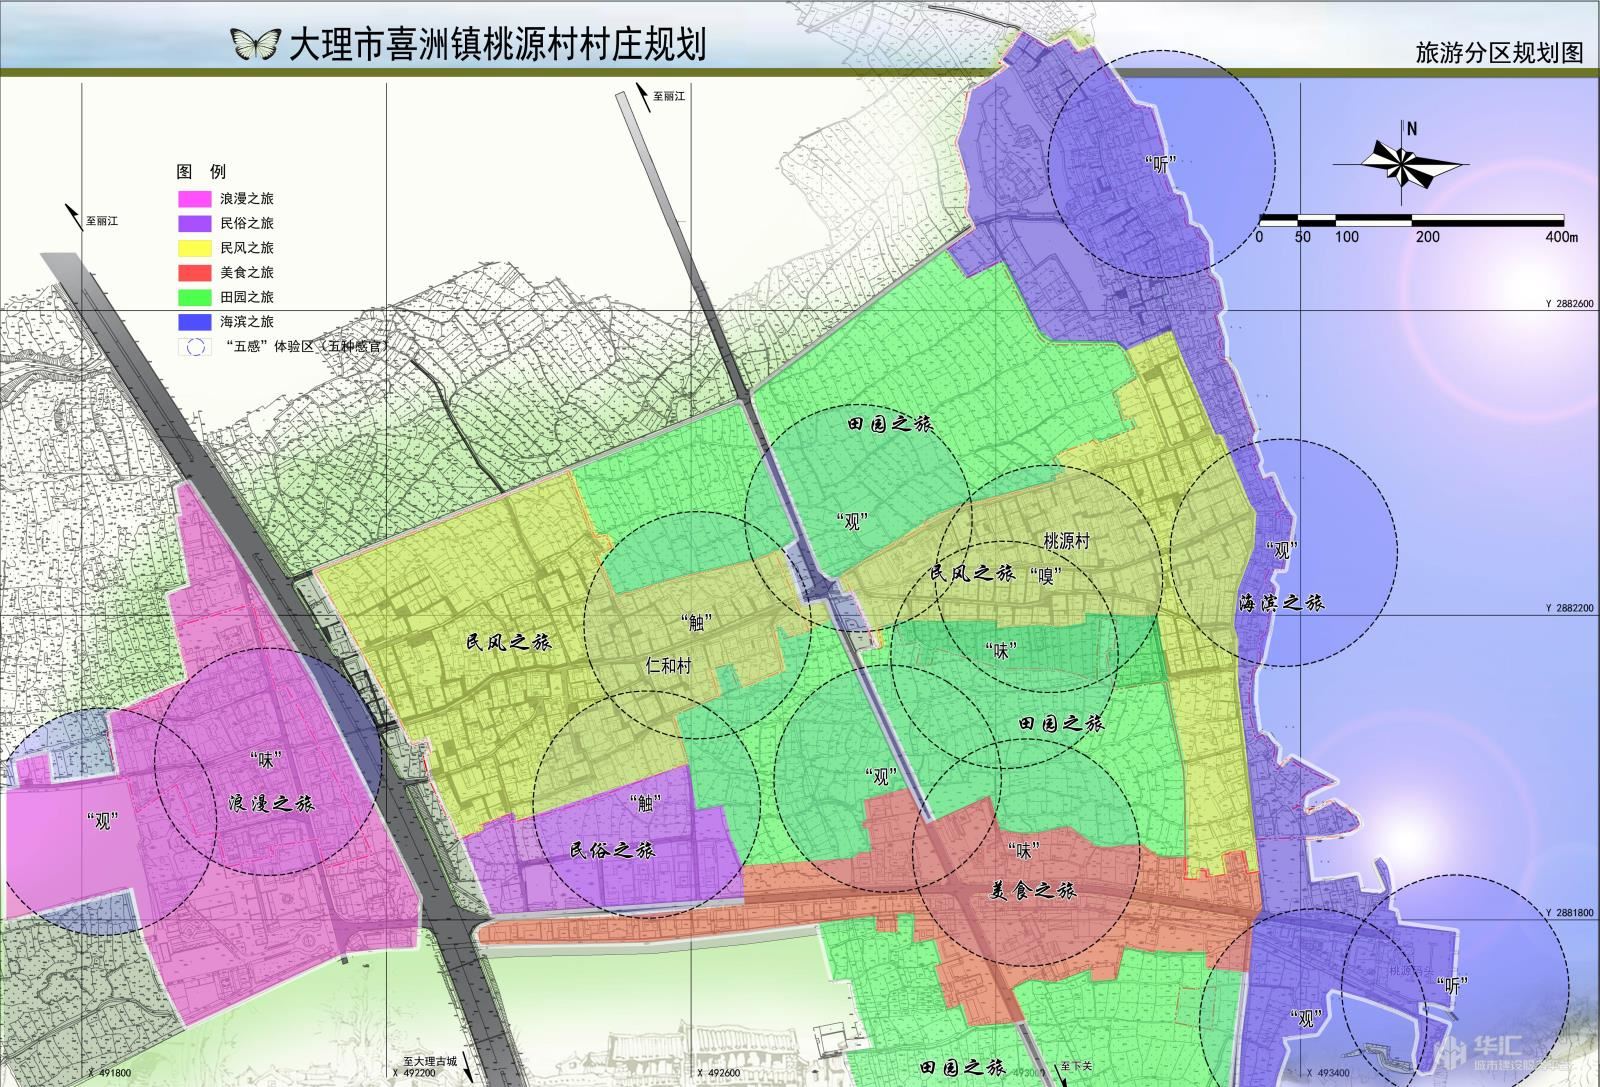Select the 桃源村 village label
This screenshot has width=1600, height=1087.
pyautogui.click(x=1066, y=541)
